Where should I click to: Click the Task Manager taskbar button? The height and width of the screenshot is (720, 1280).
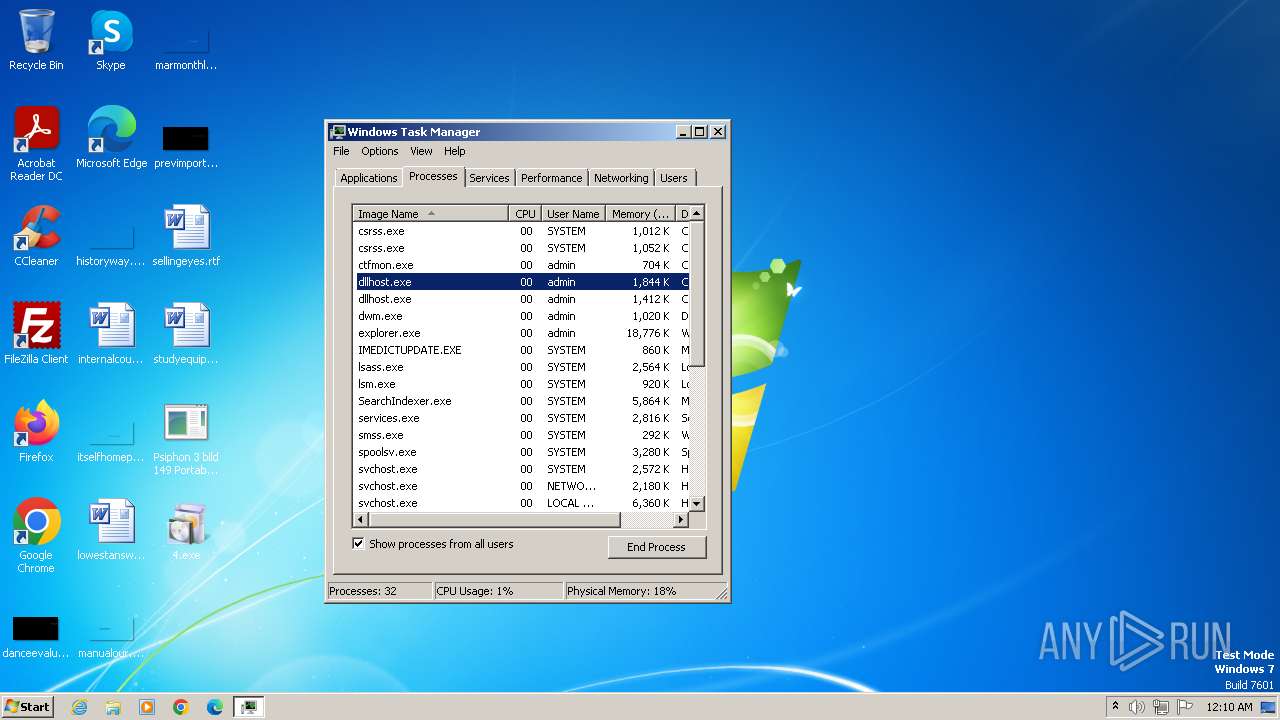(249, 707)
